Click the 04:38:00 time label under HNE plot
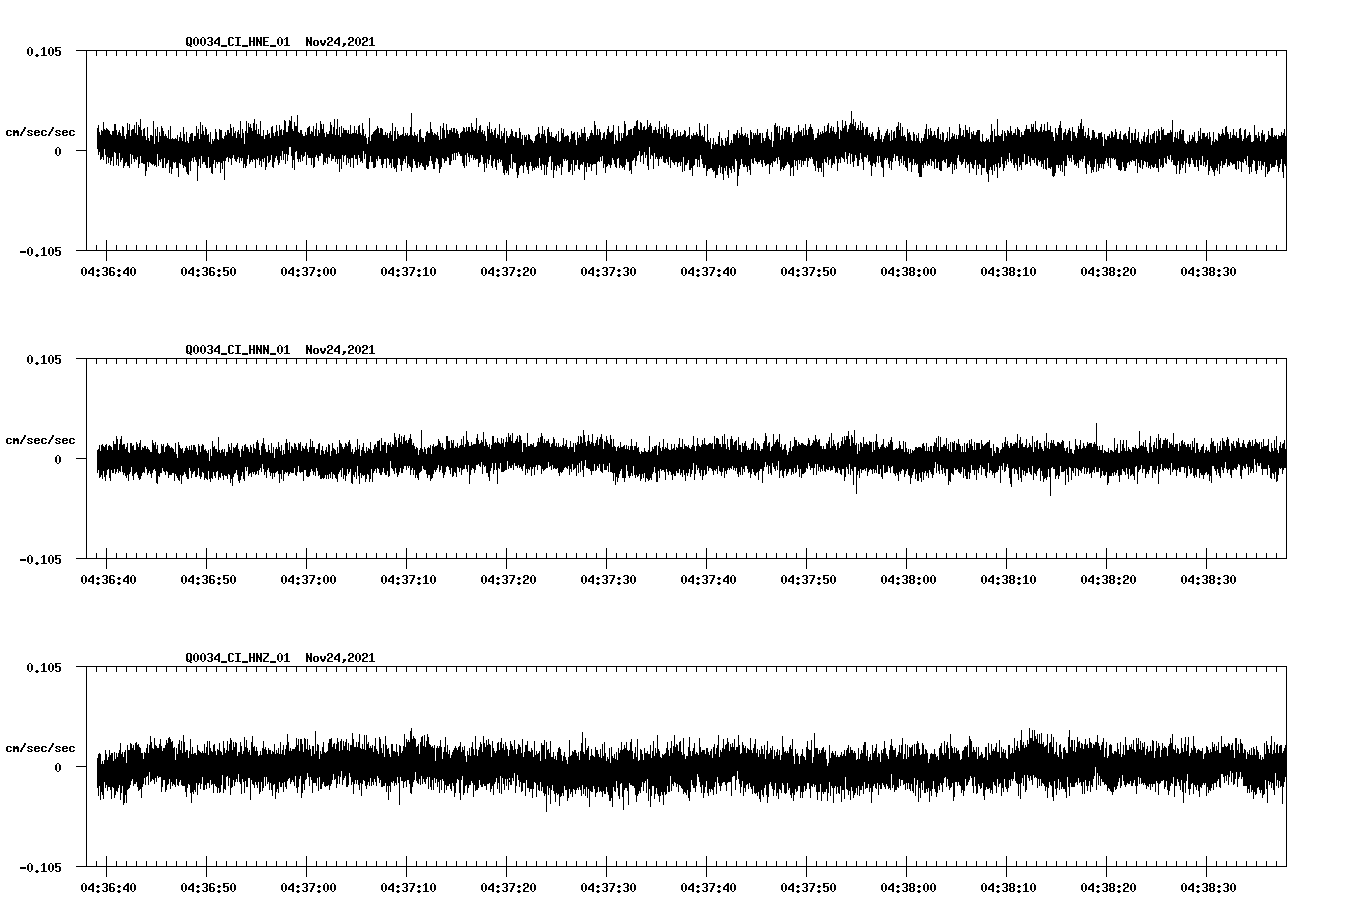 pos(908,272)
